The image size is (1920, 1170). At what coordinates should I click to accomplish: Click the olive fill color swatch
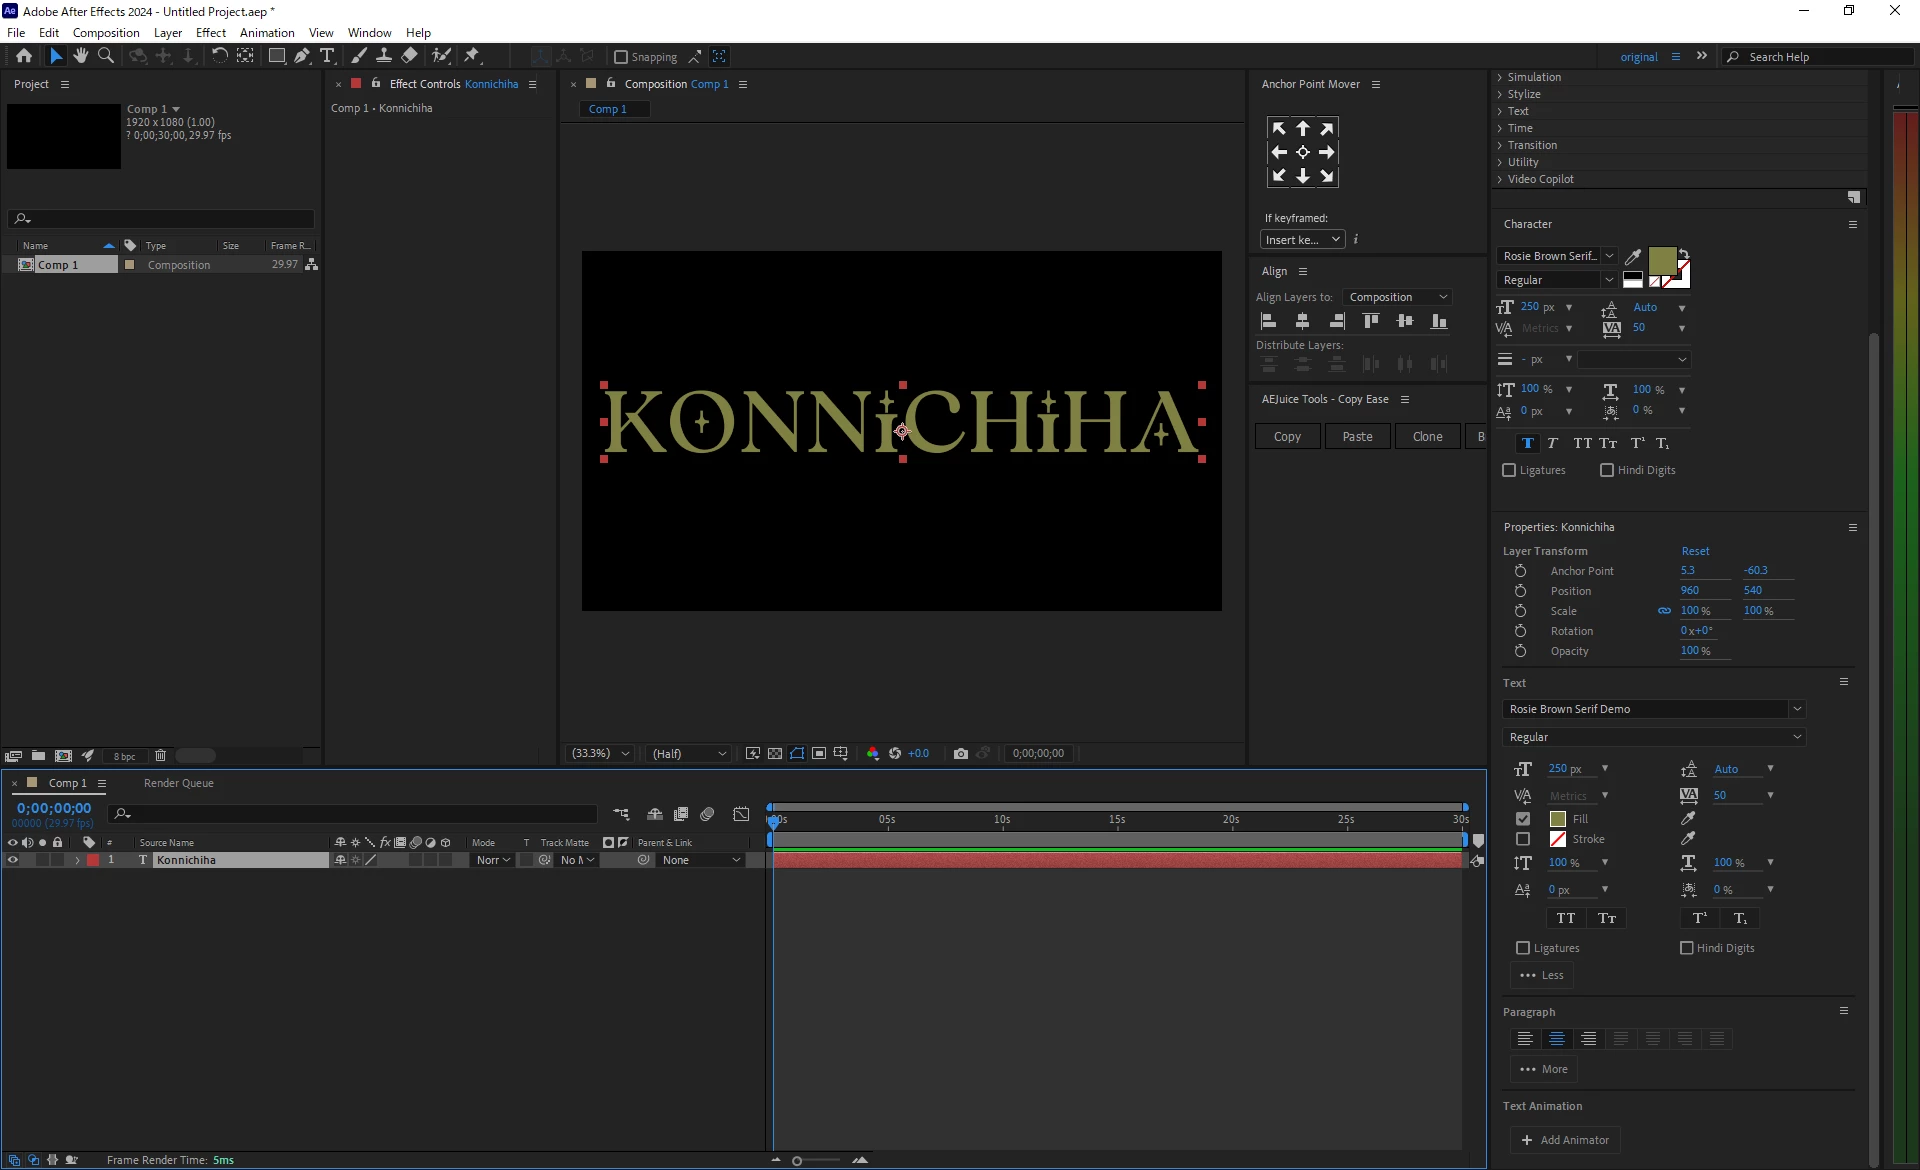1662,261
